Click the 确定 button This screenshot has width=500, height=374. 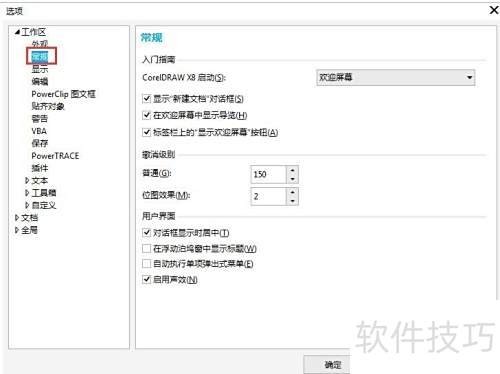pos(327,365)
